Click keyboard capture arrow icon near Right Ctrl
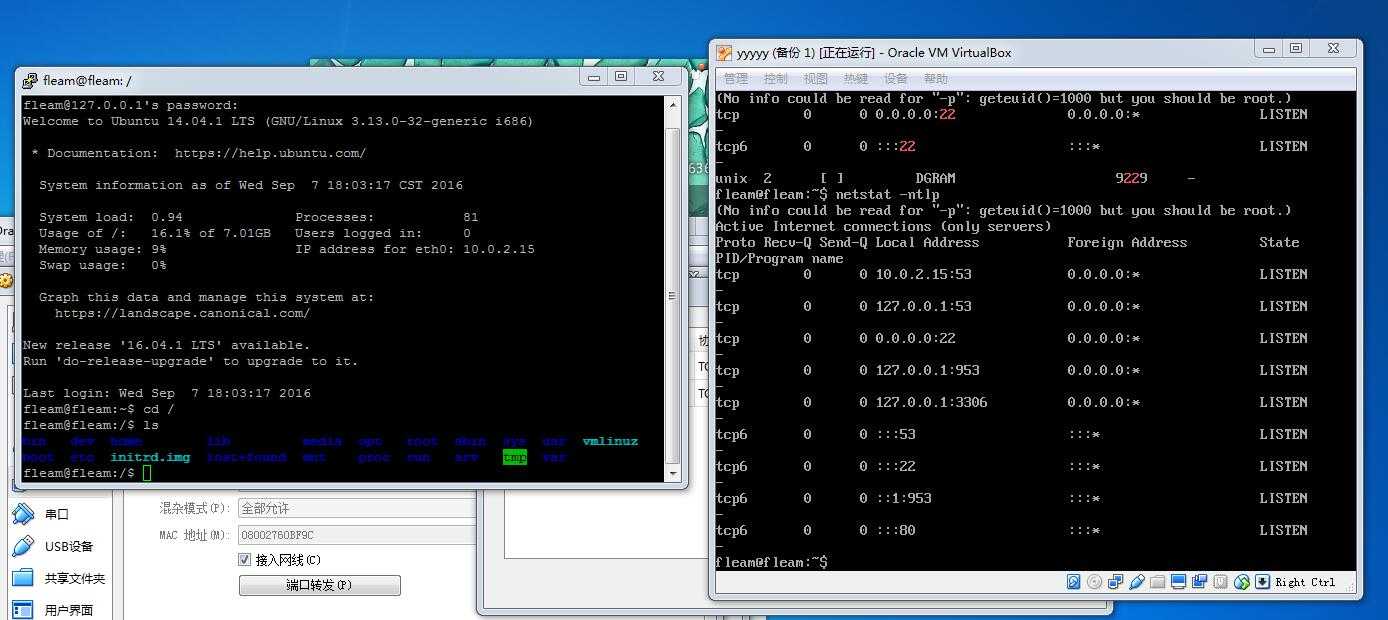 pyautogui.click(x=1263, y=581)
